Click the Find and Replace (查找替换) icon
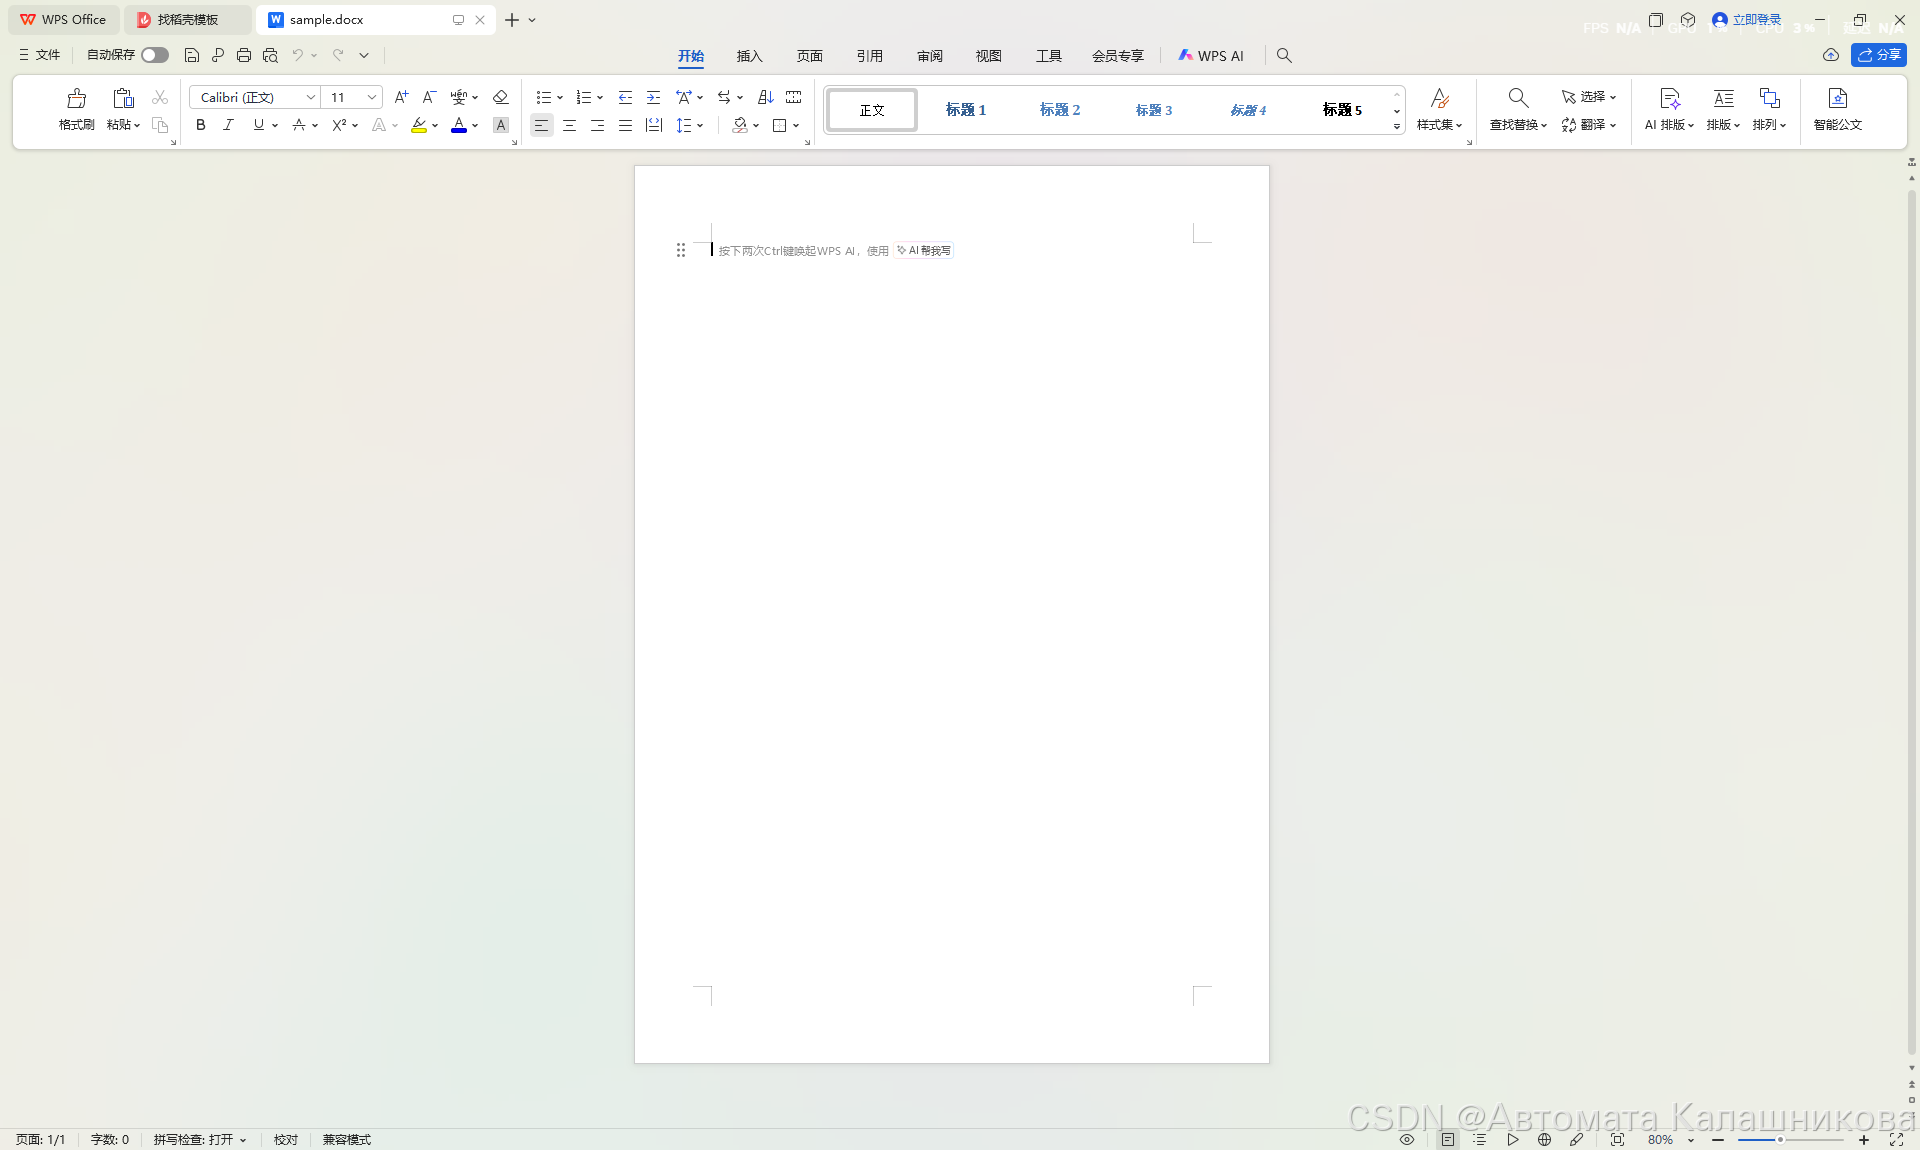 1517,99
